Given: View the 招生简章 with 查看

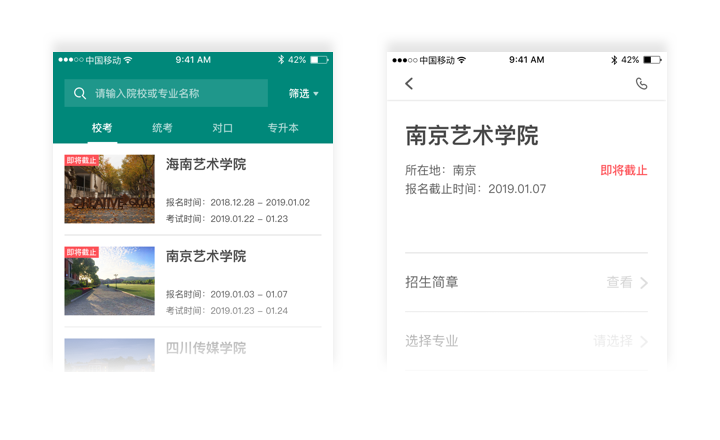Looking at the screenshot, I should (619, 282).
